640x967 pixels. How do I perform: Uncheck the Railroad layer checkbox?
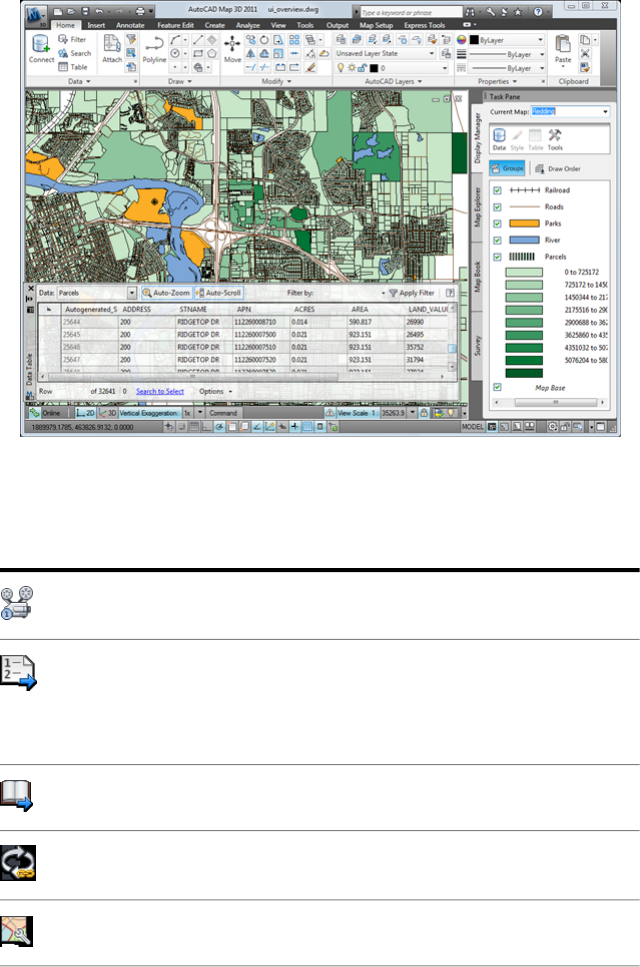click(x=498, y=191)
